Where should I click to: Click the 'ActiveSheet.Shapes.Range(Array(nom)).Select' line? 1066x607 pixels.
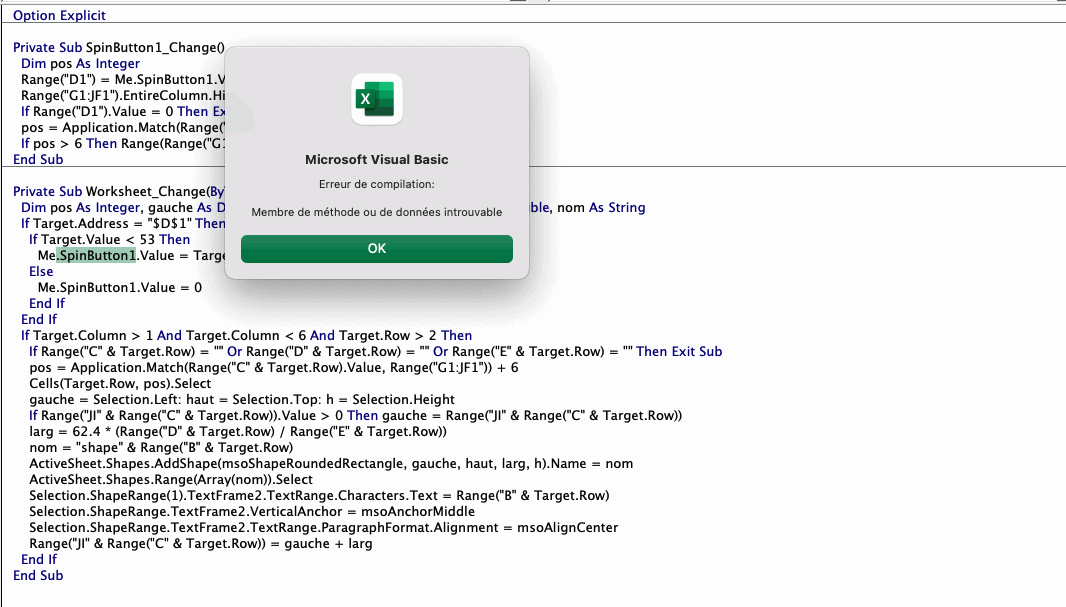pyautogui.click(x=171, y=479)
